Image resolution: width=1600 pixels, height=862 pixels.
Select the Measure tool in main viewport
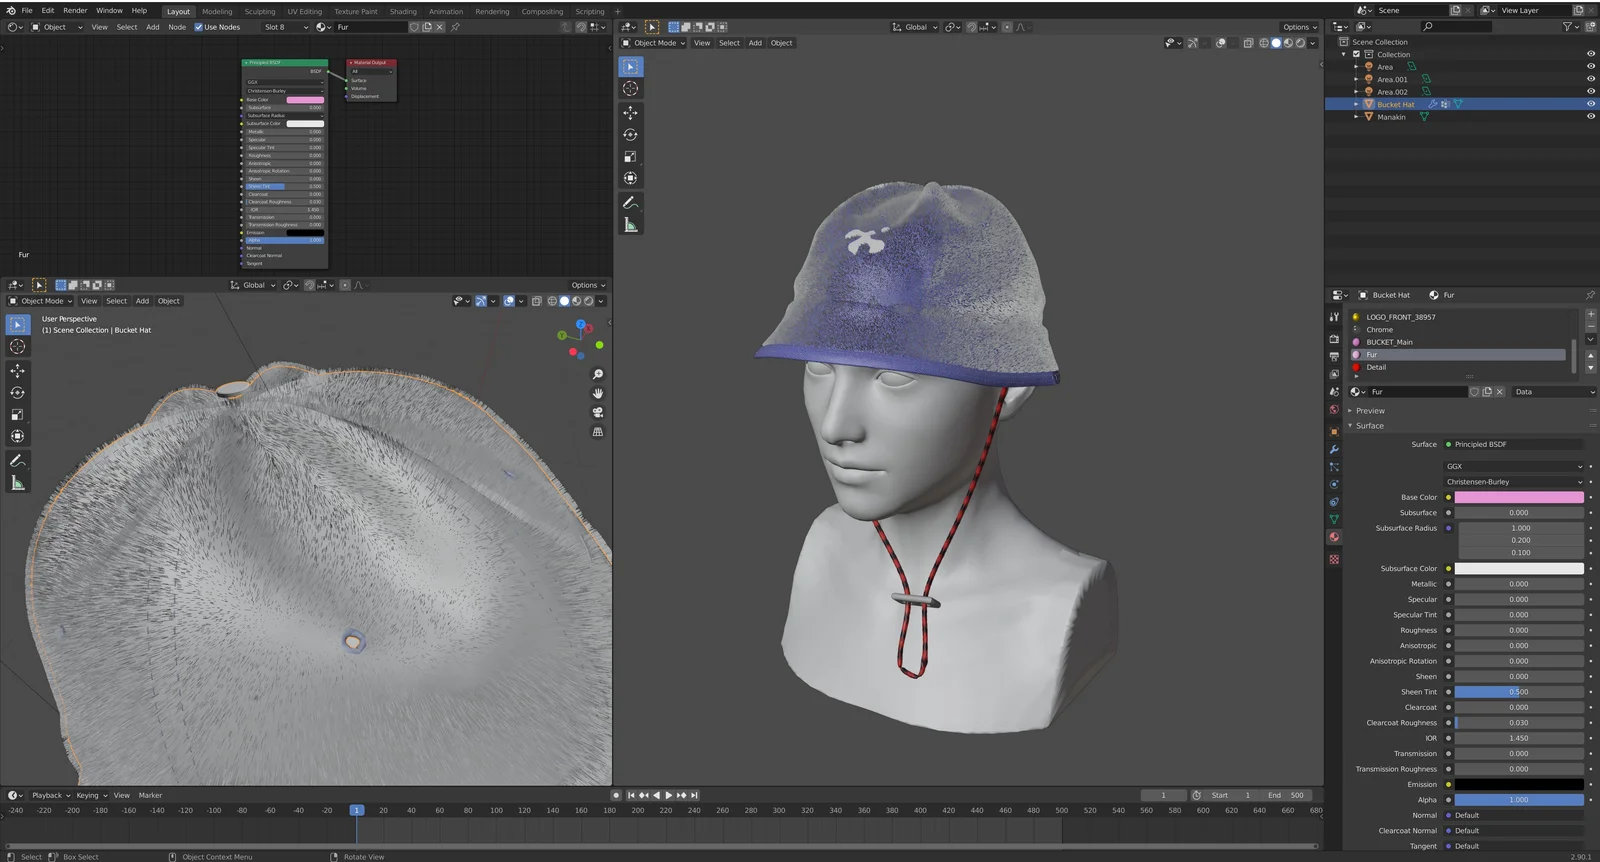(630, 225)
